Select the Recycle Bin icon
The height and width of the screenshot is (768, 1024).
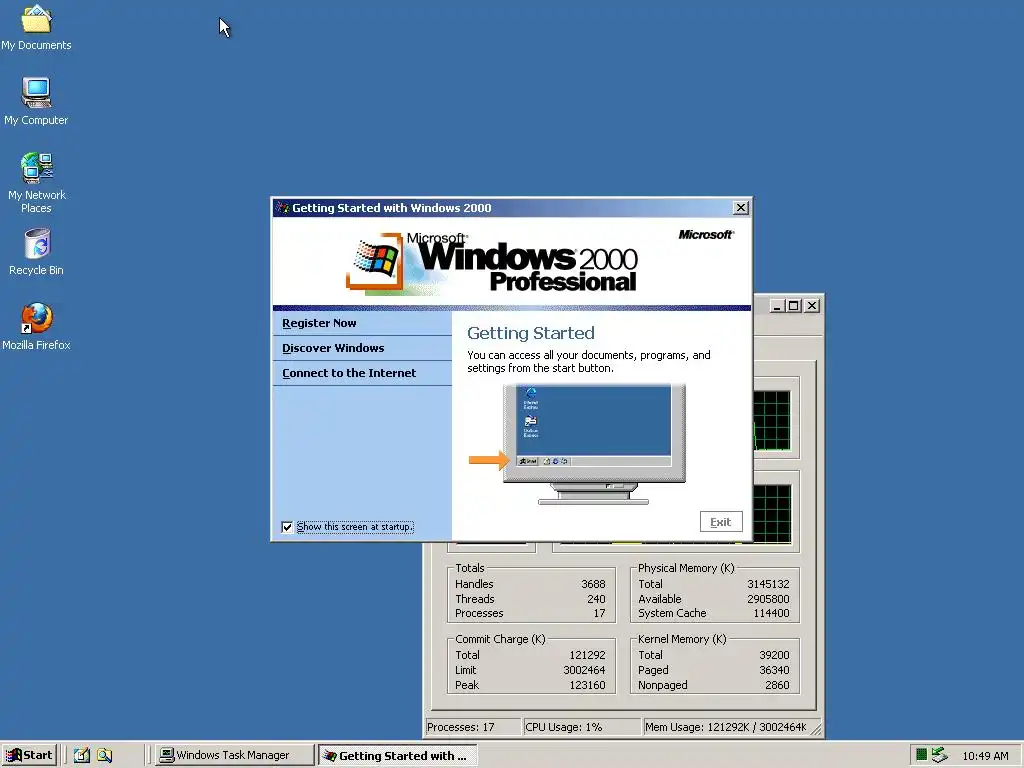coord(37,251)
